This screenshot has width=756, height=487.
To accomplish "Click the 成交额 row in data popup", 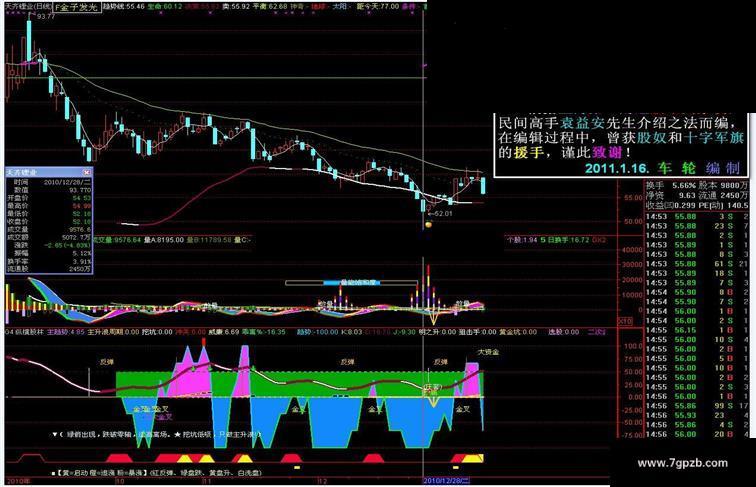I will tap(49, 237).
